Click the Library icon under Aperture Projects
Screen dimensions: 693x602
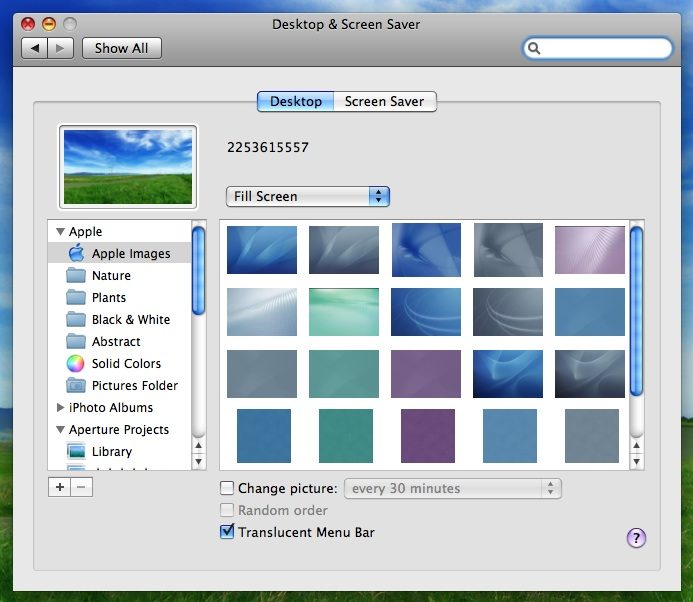point(76,451)
